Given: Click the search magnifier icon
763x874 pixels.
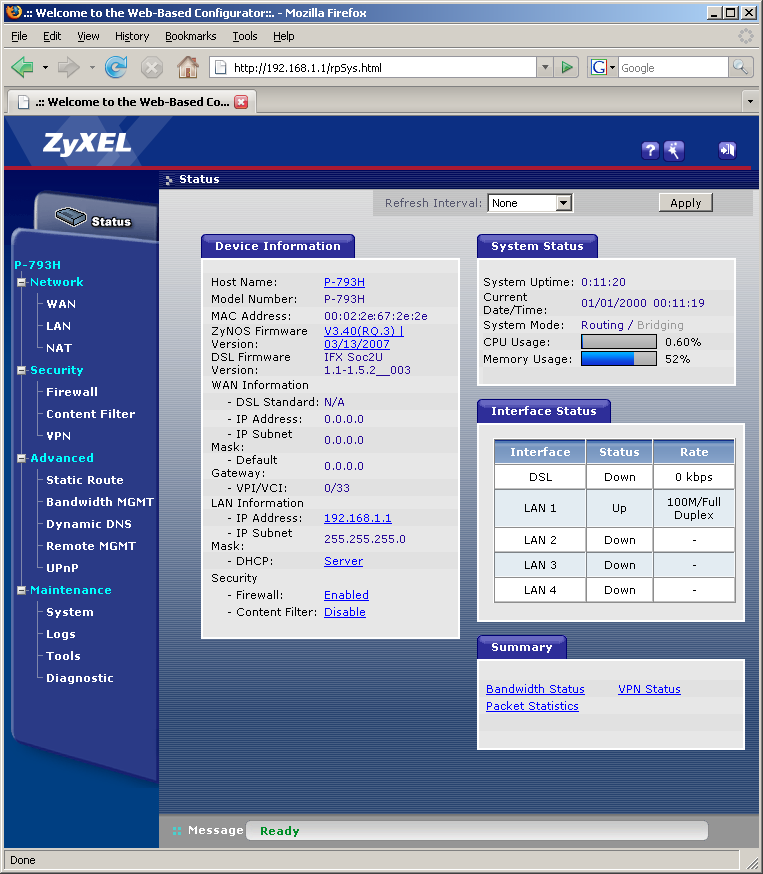Looking at the screenshot, I should [x=741, y=67].
